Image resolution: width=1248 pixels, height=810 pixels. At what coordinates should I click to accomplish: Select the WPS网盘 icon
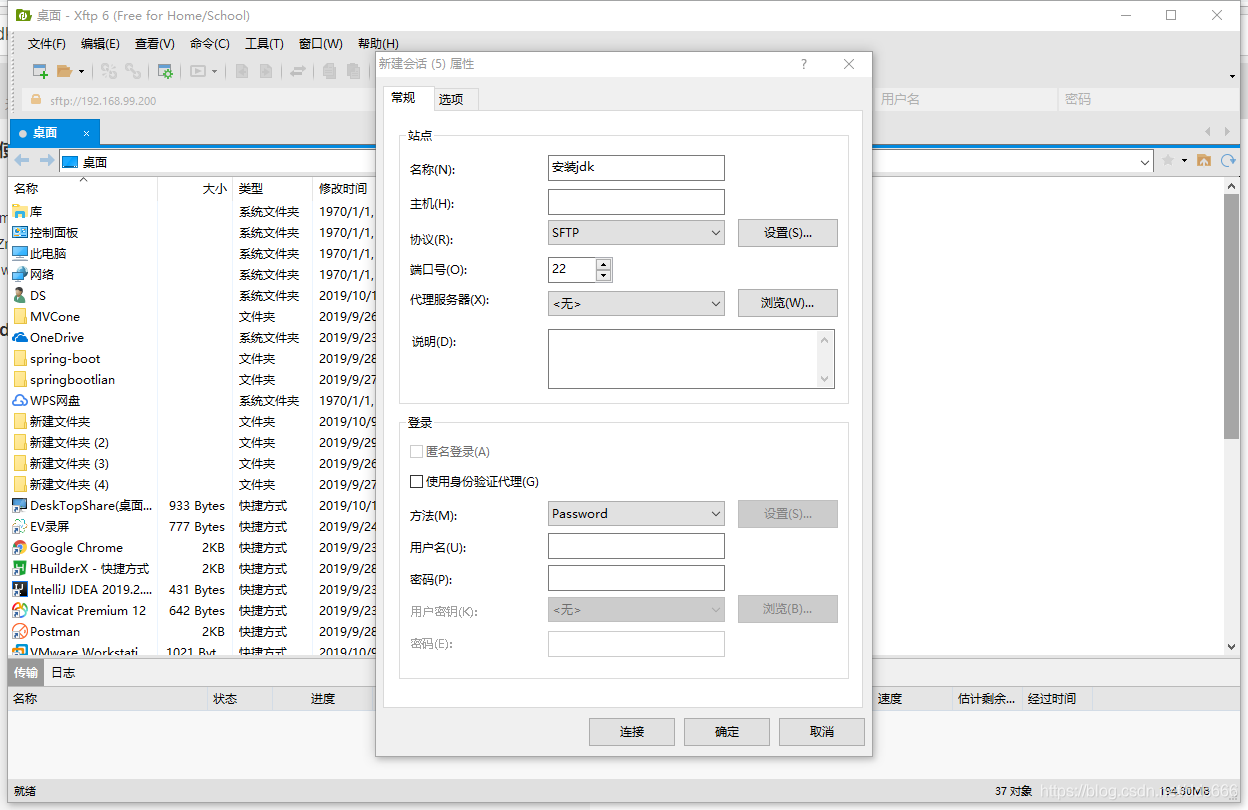19,401
